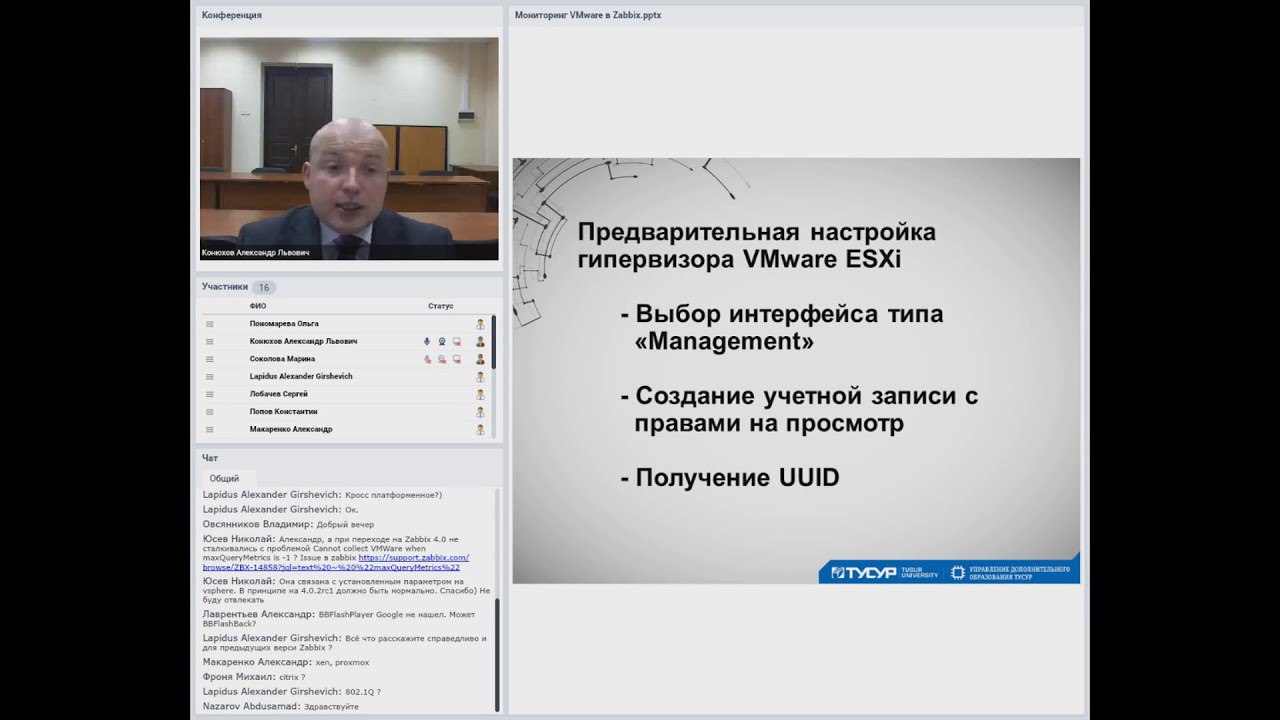Select the Общий chat tab

pyautogui.click(x=228, y=479)
